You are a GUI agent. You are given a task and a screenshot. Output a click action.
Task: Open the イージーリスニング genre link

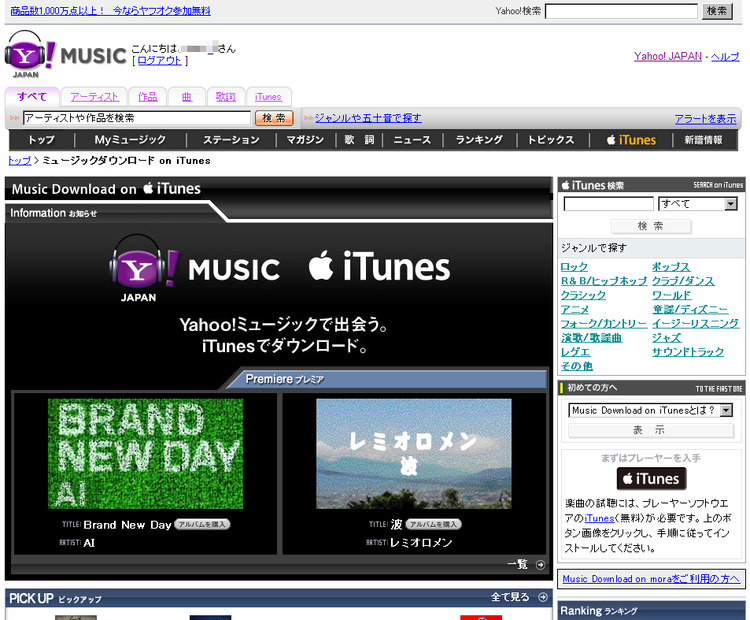(x=695, y=323)
